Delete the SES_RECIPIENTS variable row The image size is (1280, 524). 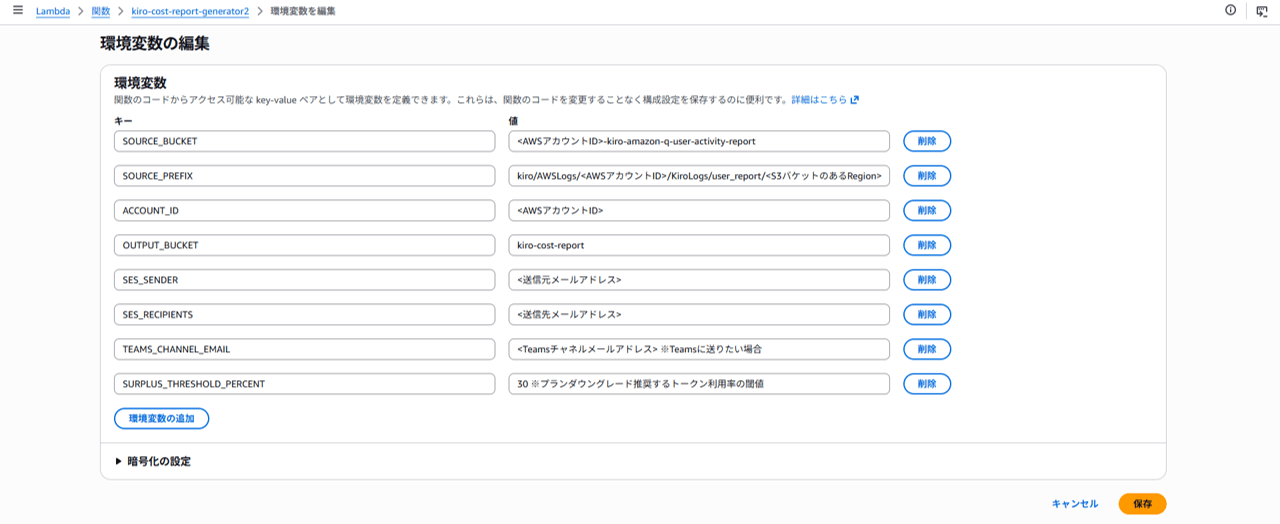point(927,315)
